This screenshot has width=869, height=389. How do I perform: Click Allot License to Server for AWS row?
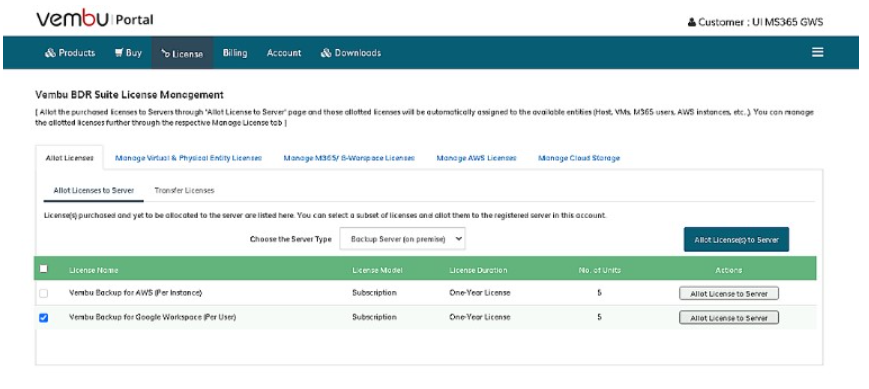pos(729,294)
